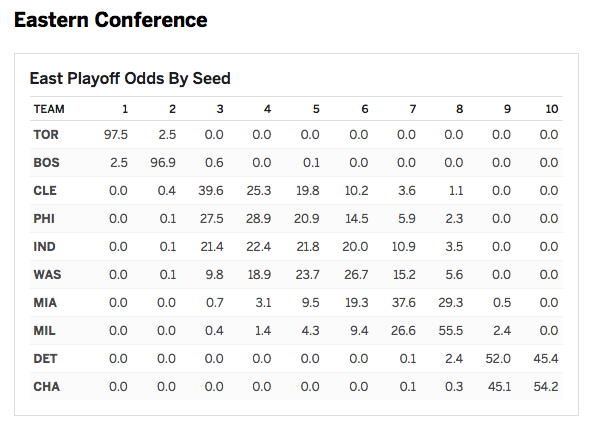Click East Playoff Odds By Seed title
The image size is (597, 427).
(x=130, y=78)
